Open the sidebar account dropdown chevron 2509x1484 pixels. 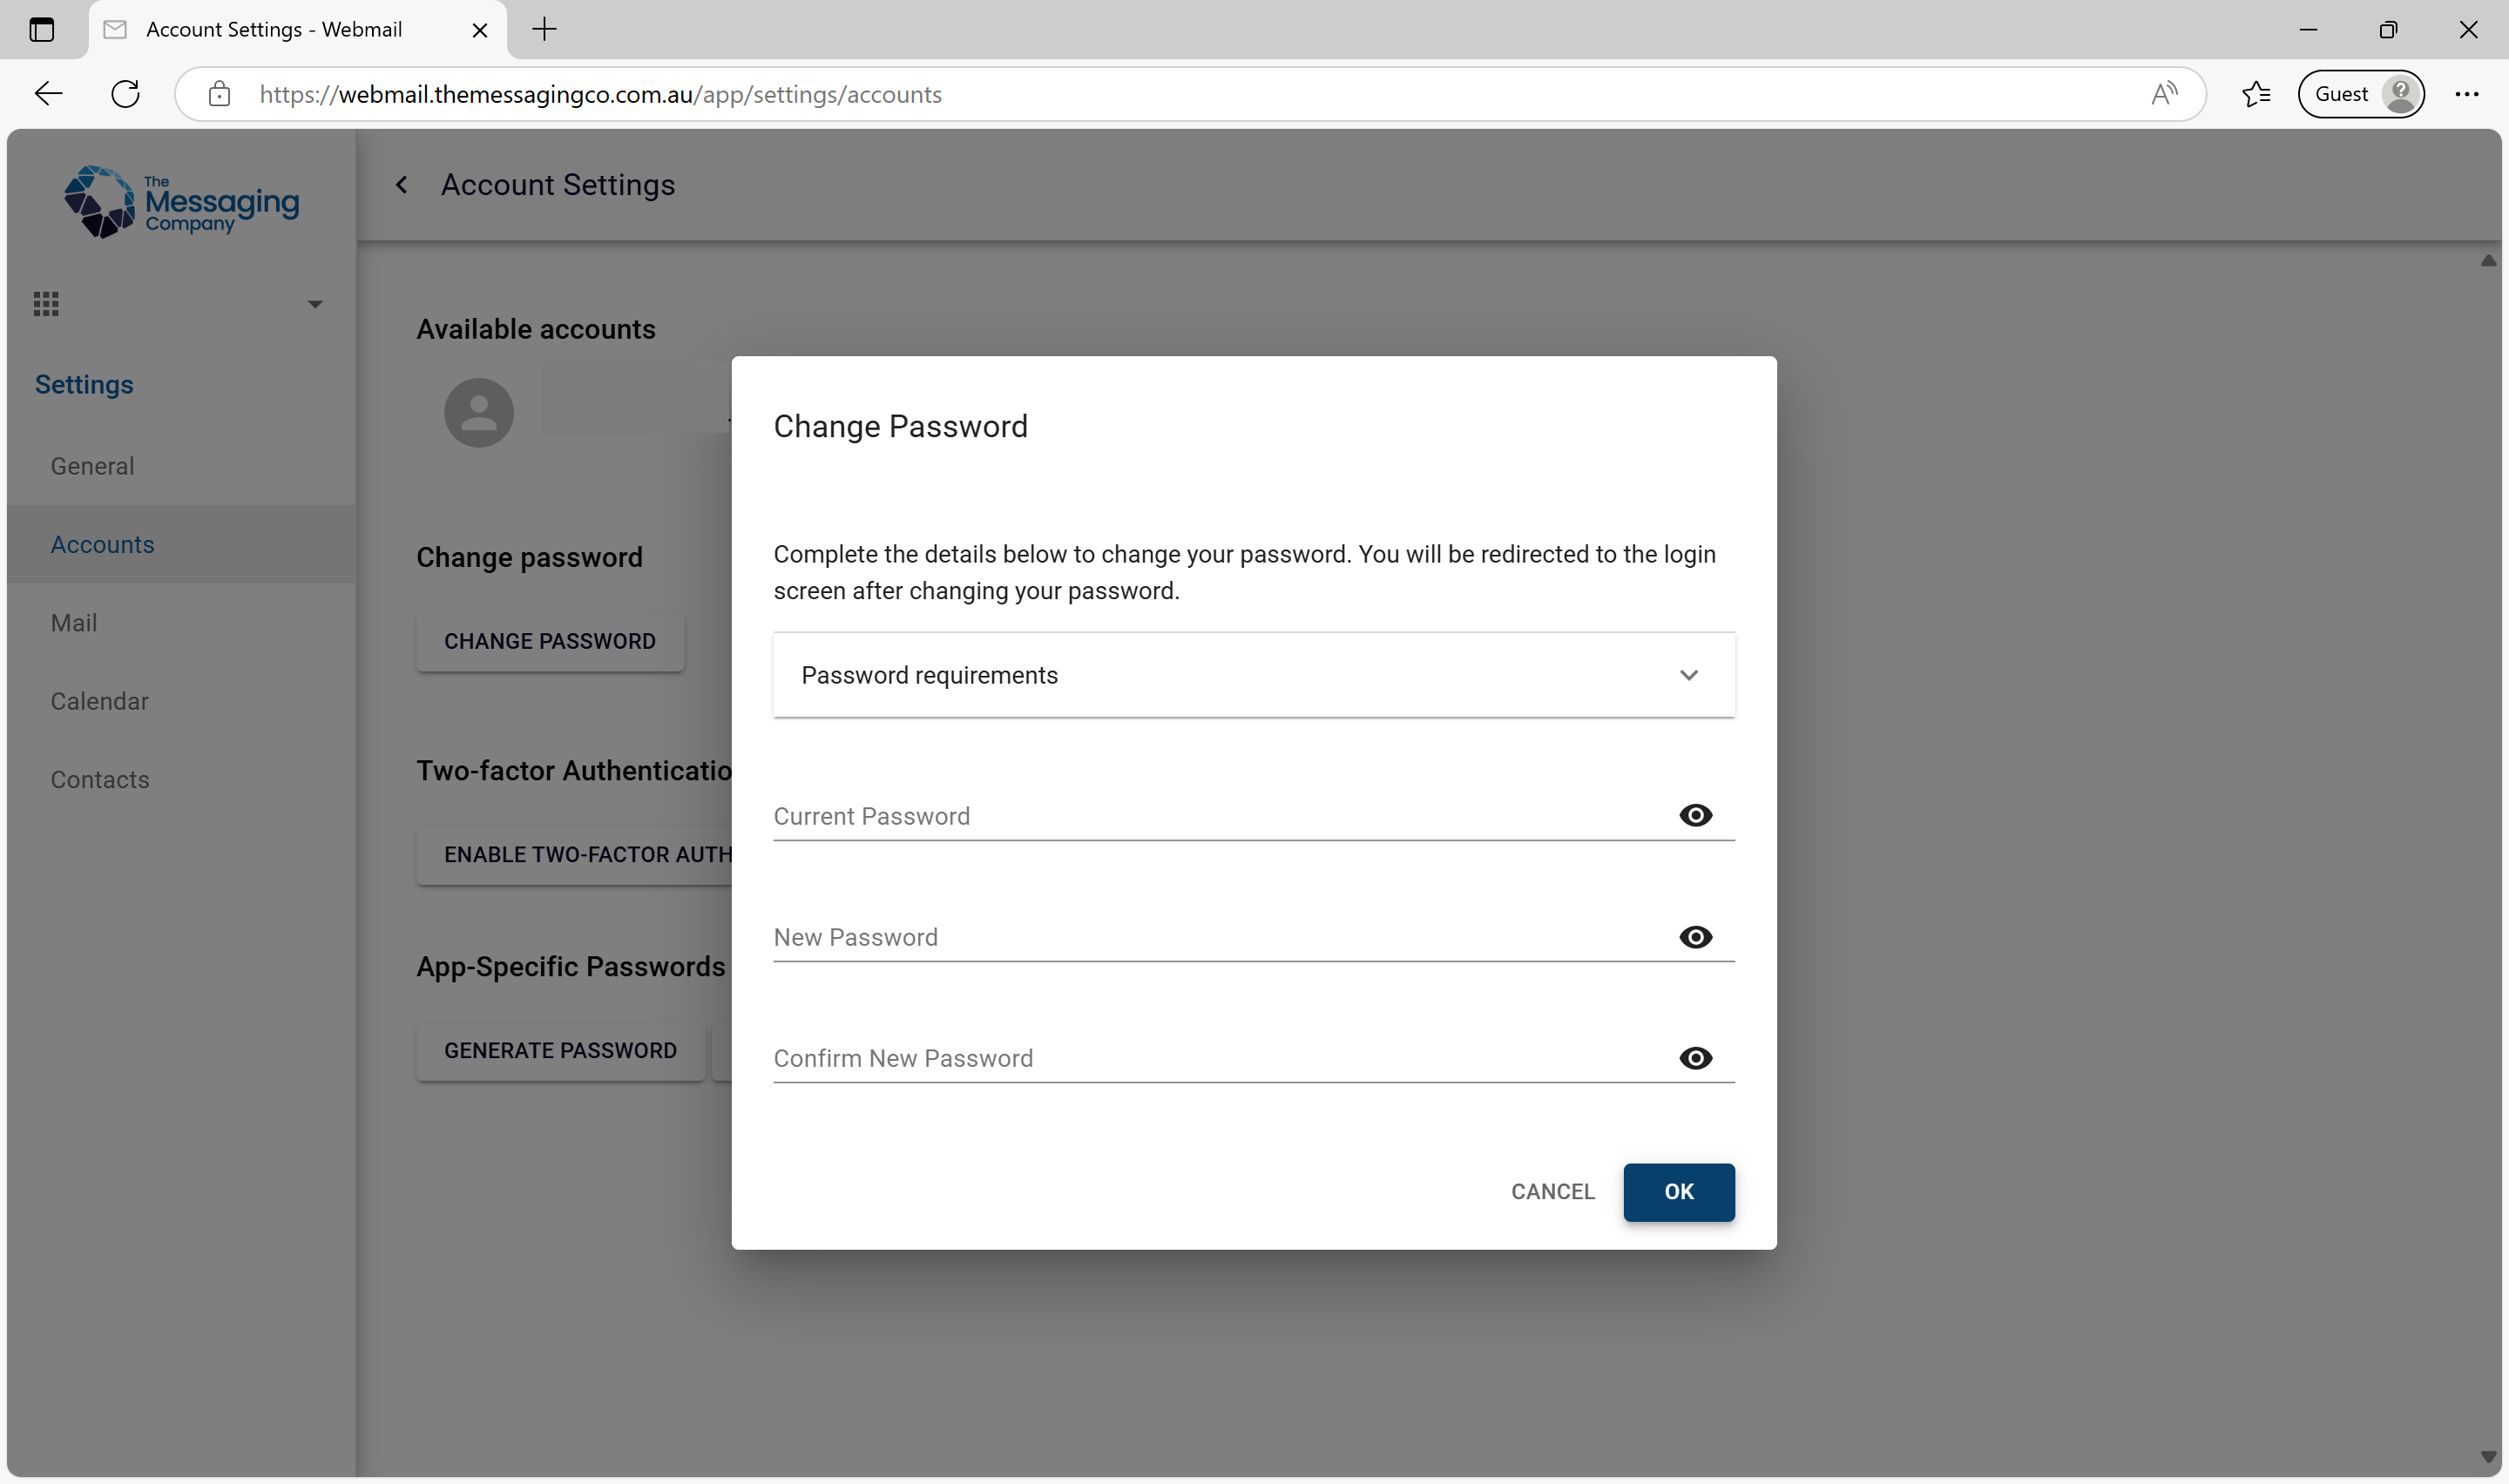coord(314,303)
